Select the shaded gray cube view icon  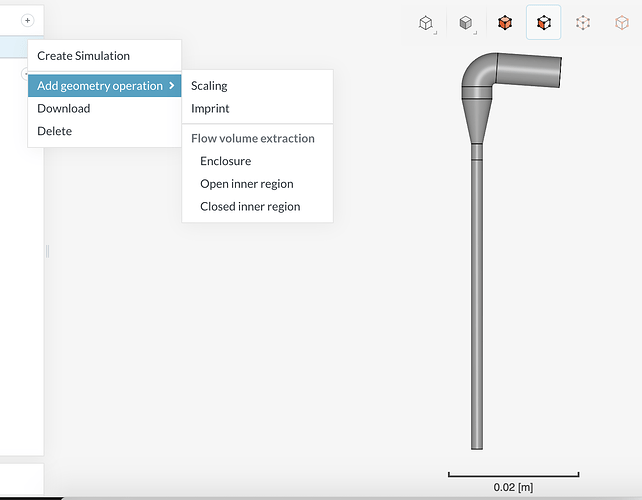466,23
